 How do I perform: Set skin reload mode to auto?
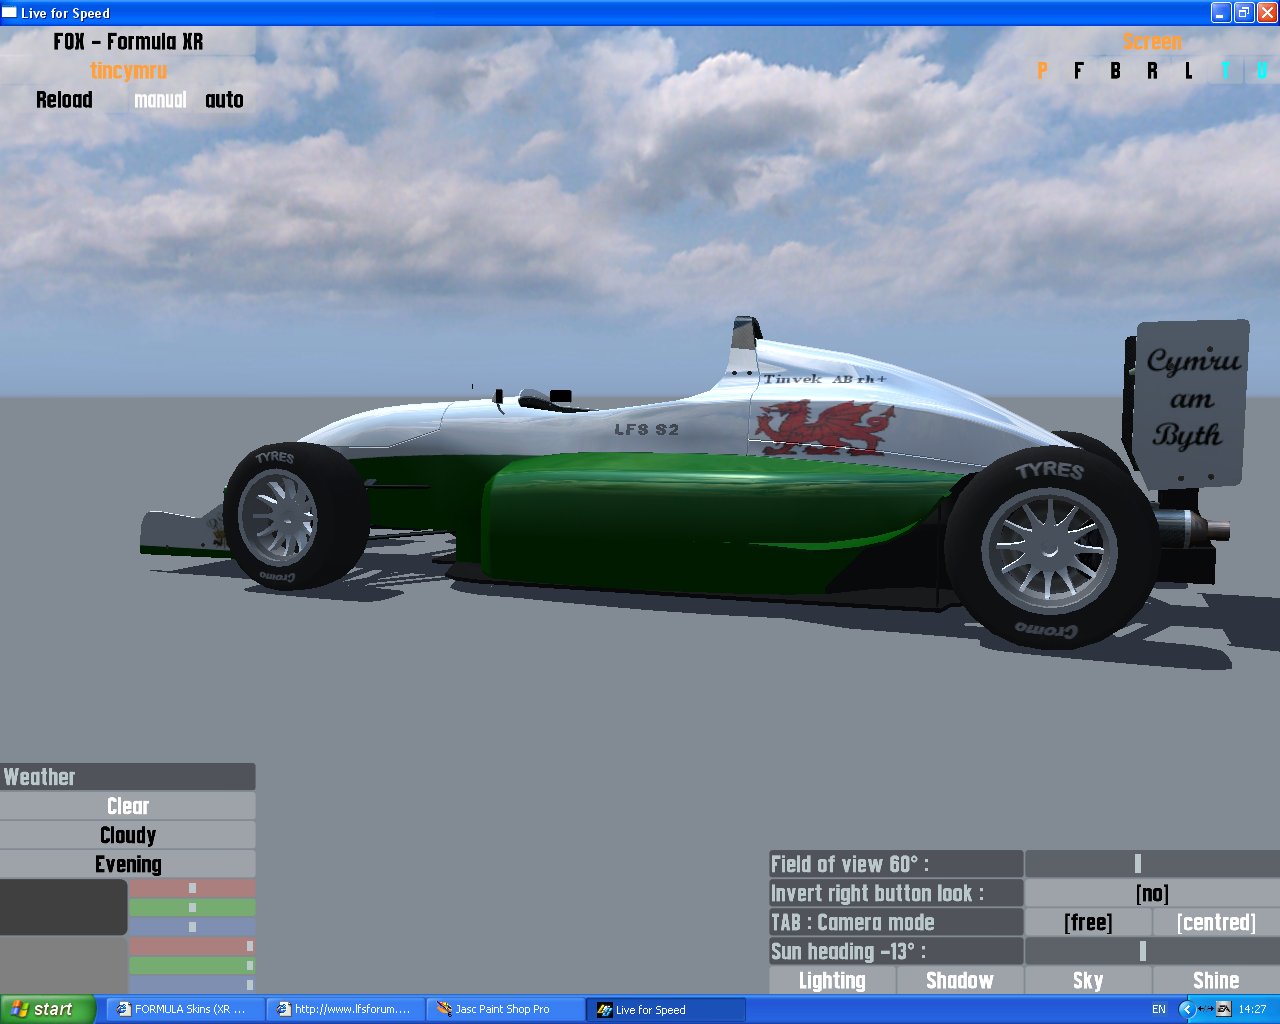pyautogui.click(x=224, y=100)
